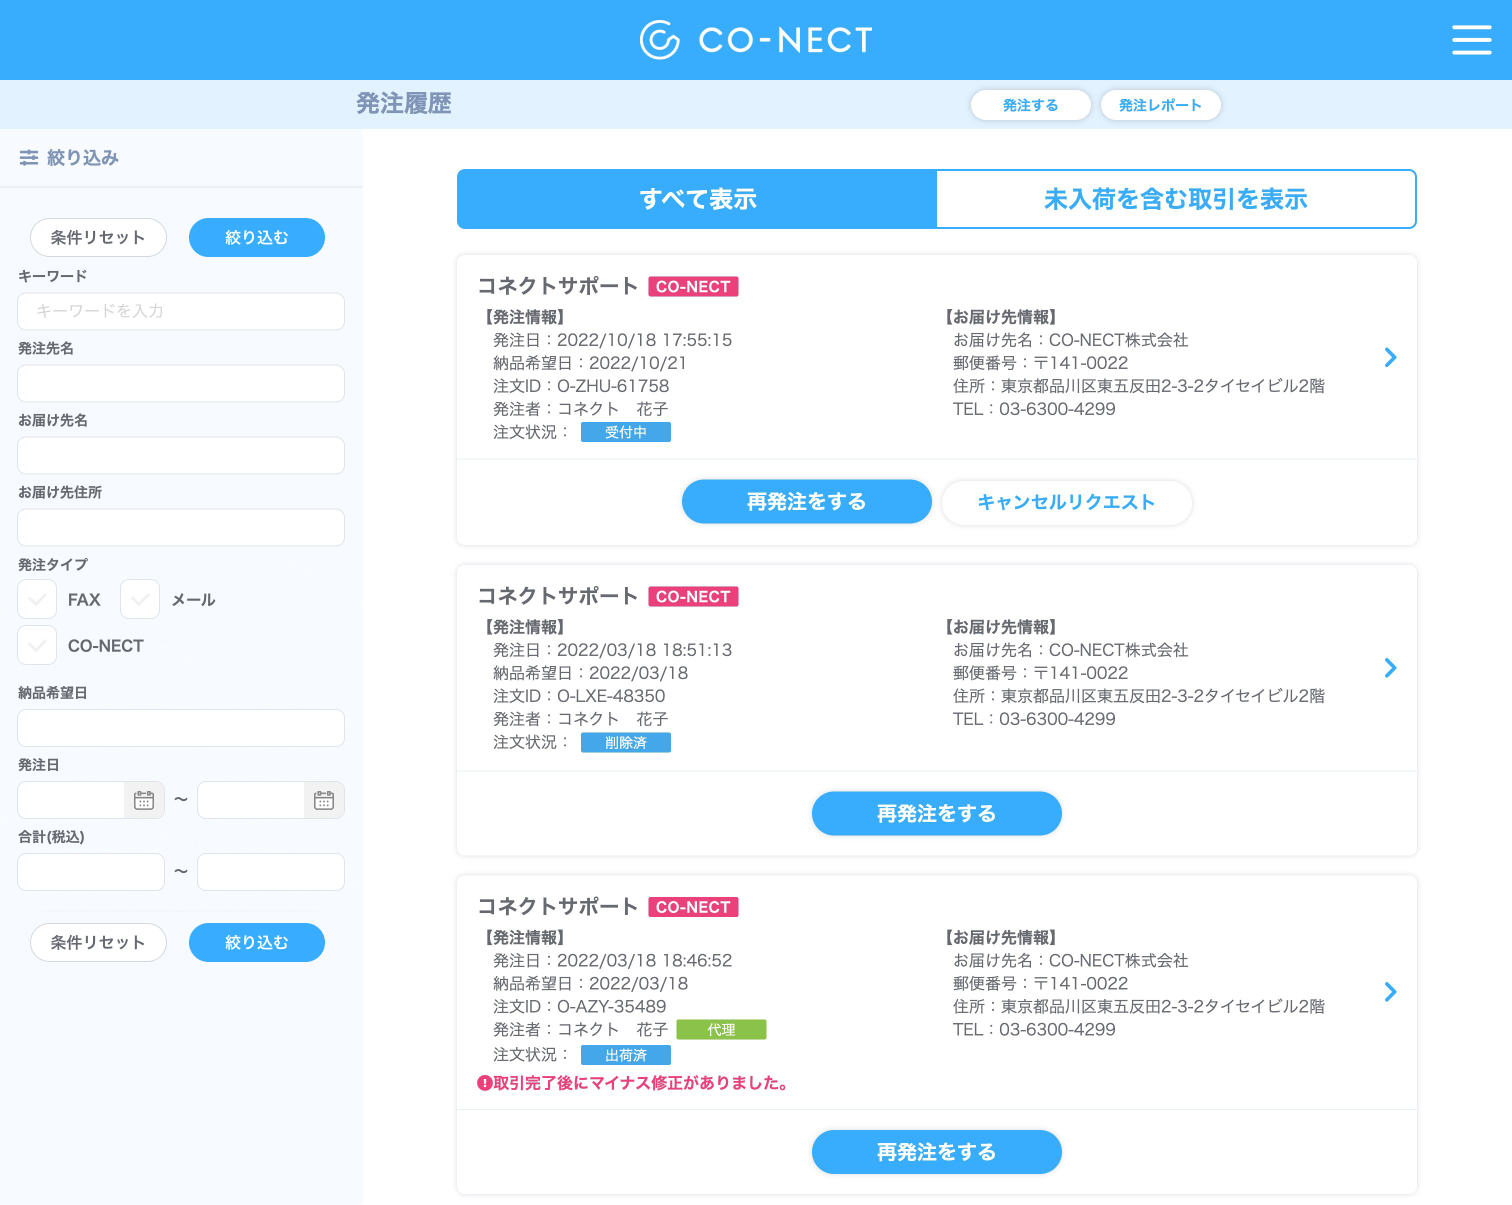
Task: Focus the キーワード input field
Action: (181, 311)
